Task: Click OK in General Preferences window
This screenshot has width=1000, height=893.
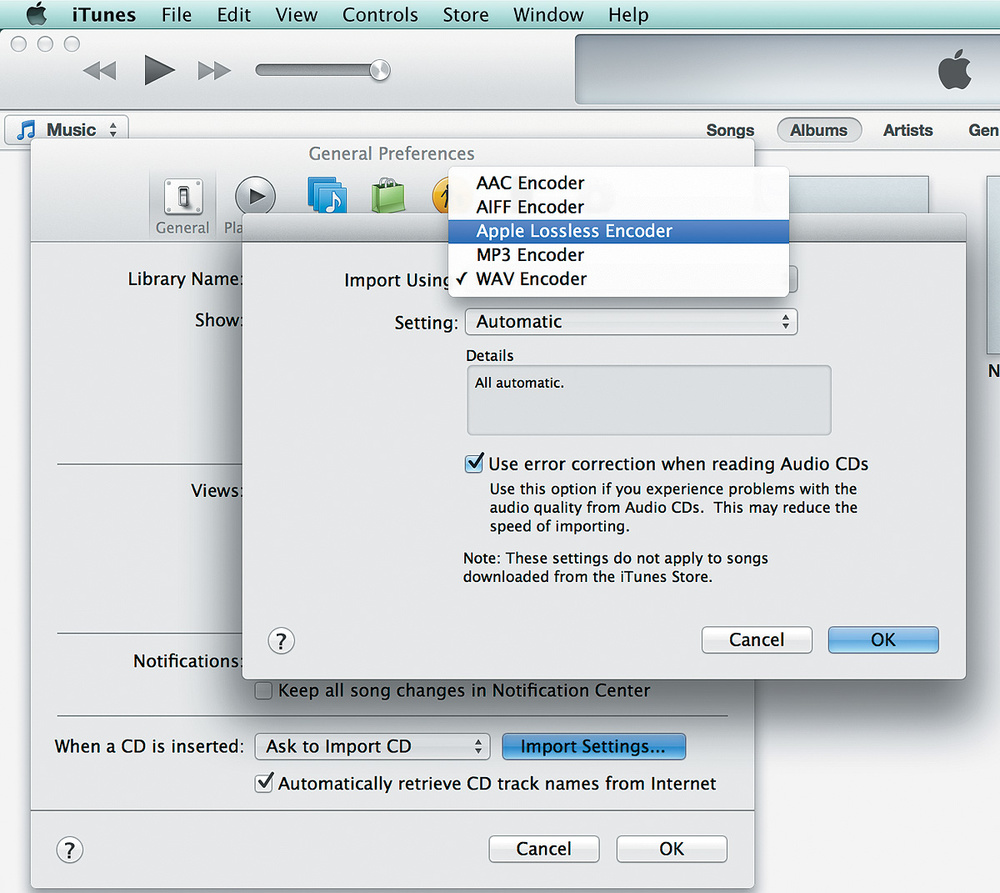Action: coord(672,849)
